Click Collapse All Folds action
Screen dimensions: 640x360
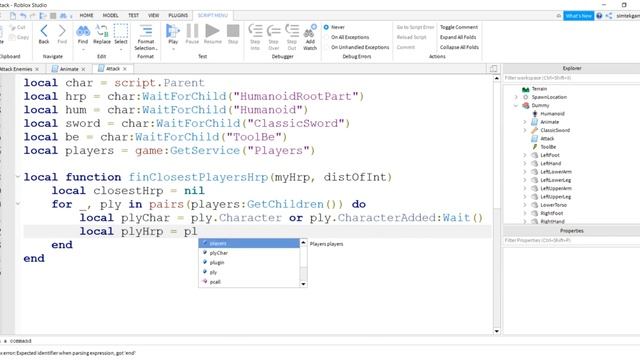pos(459,47)
